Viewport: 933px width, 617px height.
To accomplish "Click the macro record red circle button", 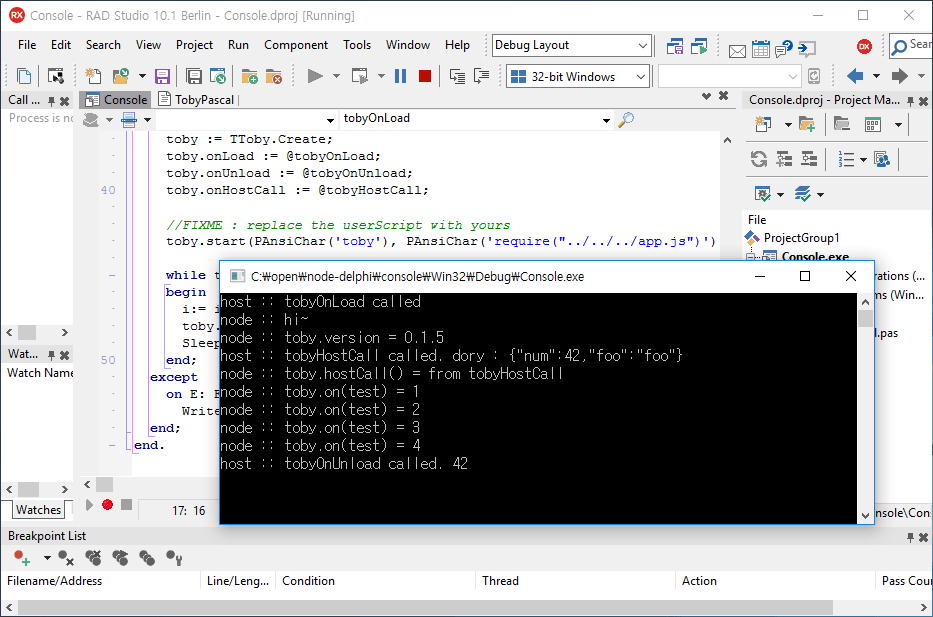I will tap(107, 505).
